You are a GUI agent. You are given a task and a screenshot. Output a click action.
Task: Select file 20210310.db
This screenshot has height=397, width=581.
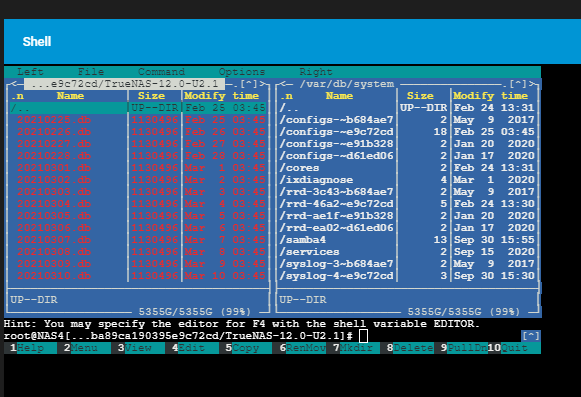pos(138,275)
